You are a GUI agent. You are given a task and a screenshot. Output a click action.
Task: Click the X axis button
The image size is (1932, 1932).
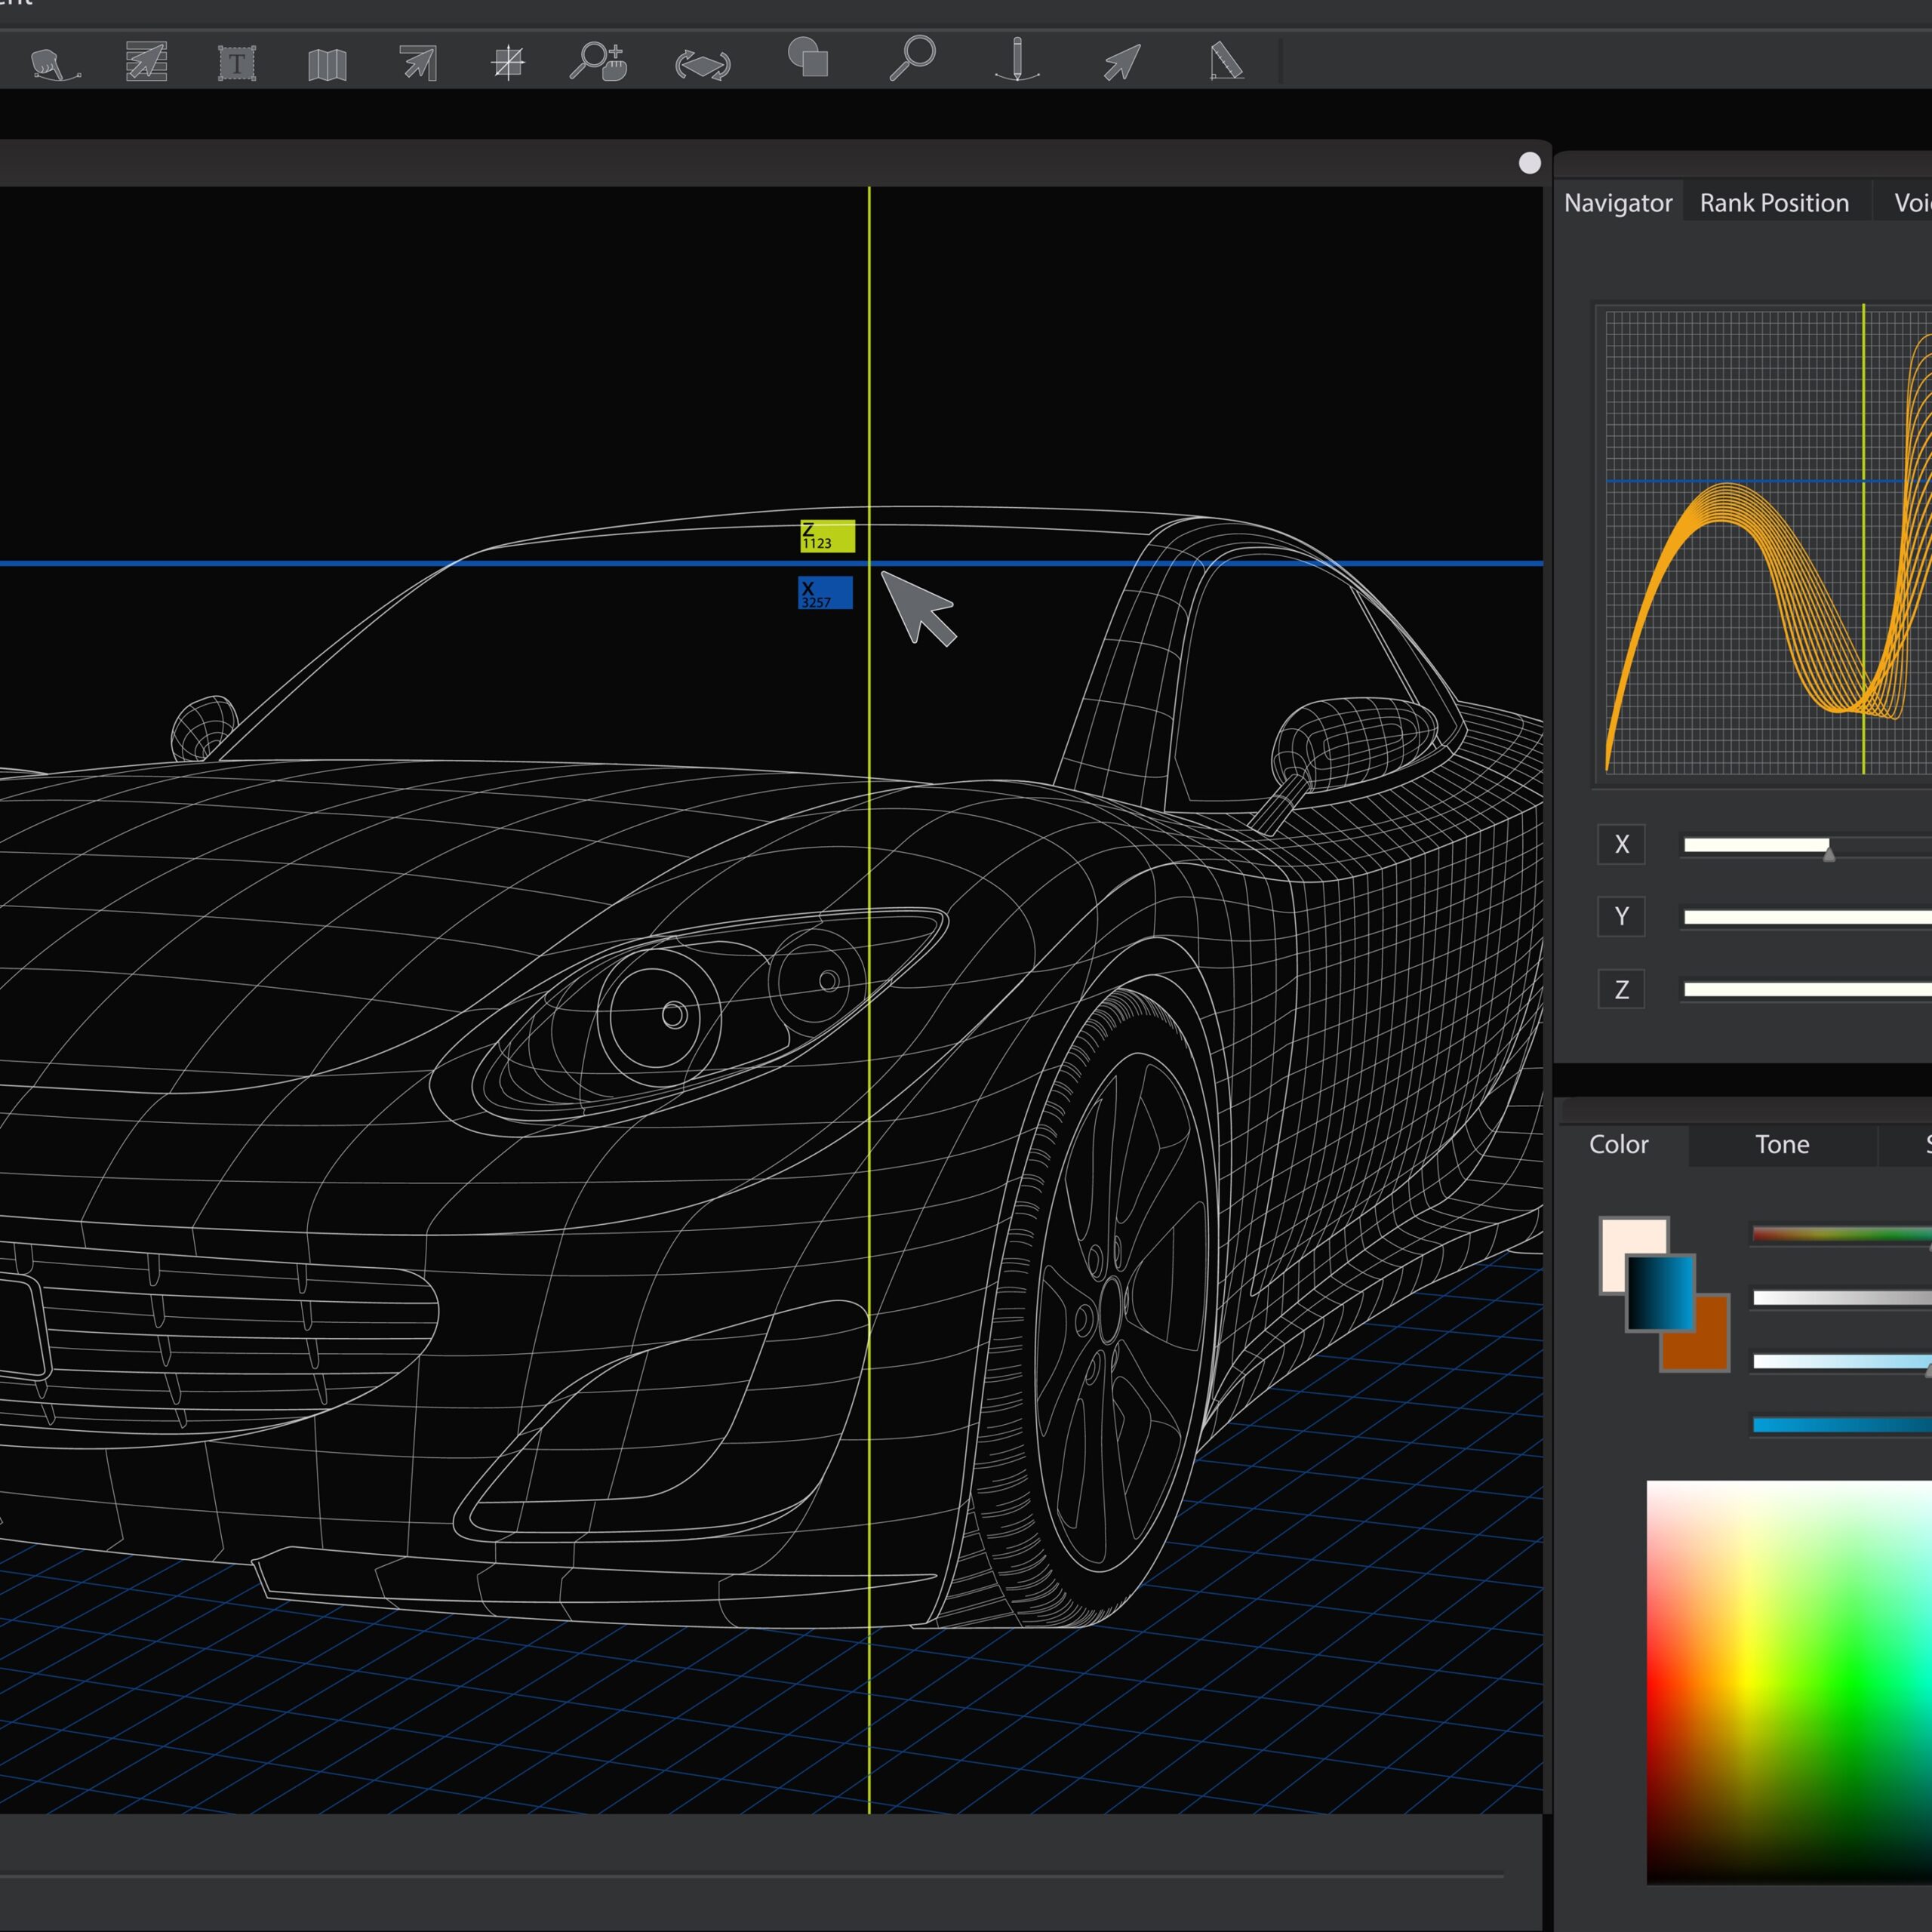pyautogui.click(x=1621, y=844)
